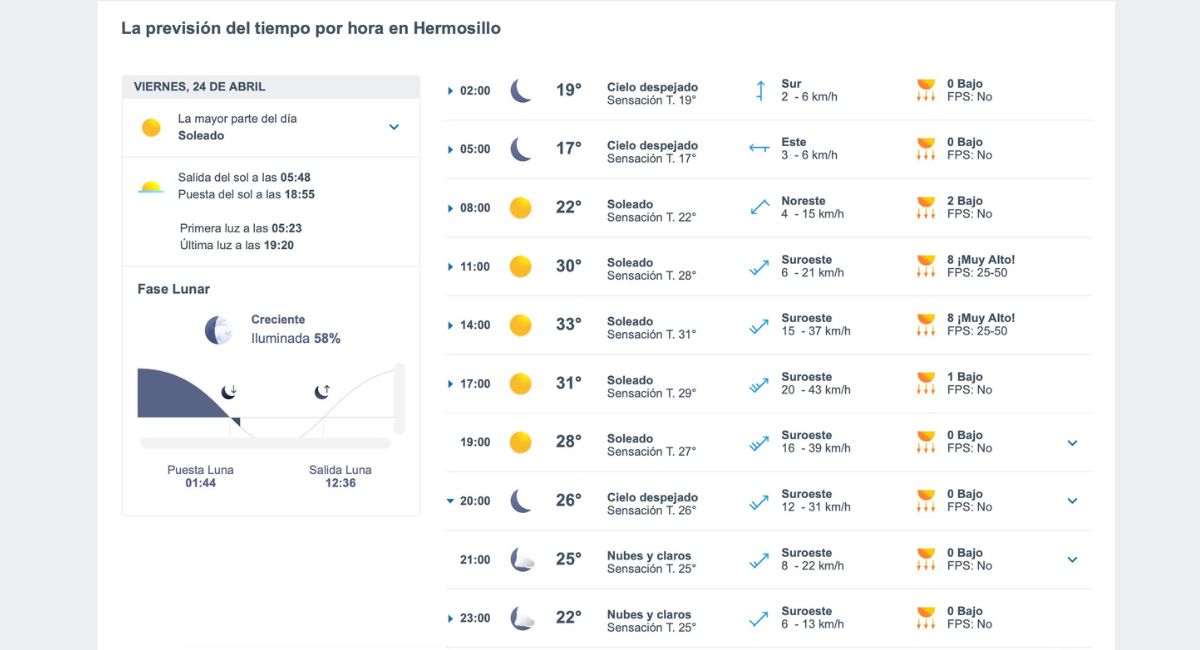Click the ¡Muy Alto! UV icon on 14:00 row
The height and width of the screenshot is (650, 1200).
925,326
